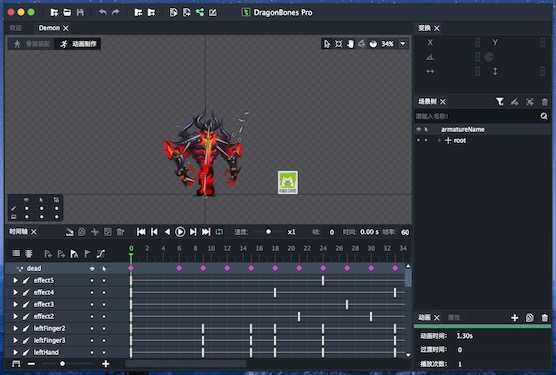556x375 pixels.
Task: Step to the next keyframe
Action: pos(193,232)
